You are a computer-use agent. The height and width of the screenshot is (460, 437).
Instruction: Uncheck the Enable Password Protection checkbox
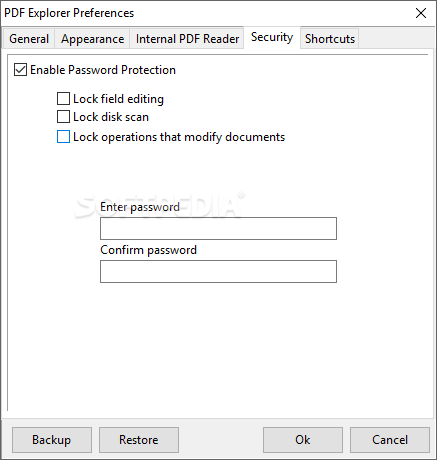20,70
